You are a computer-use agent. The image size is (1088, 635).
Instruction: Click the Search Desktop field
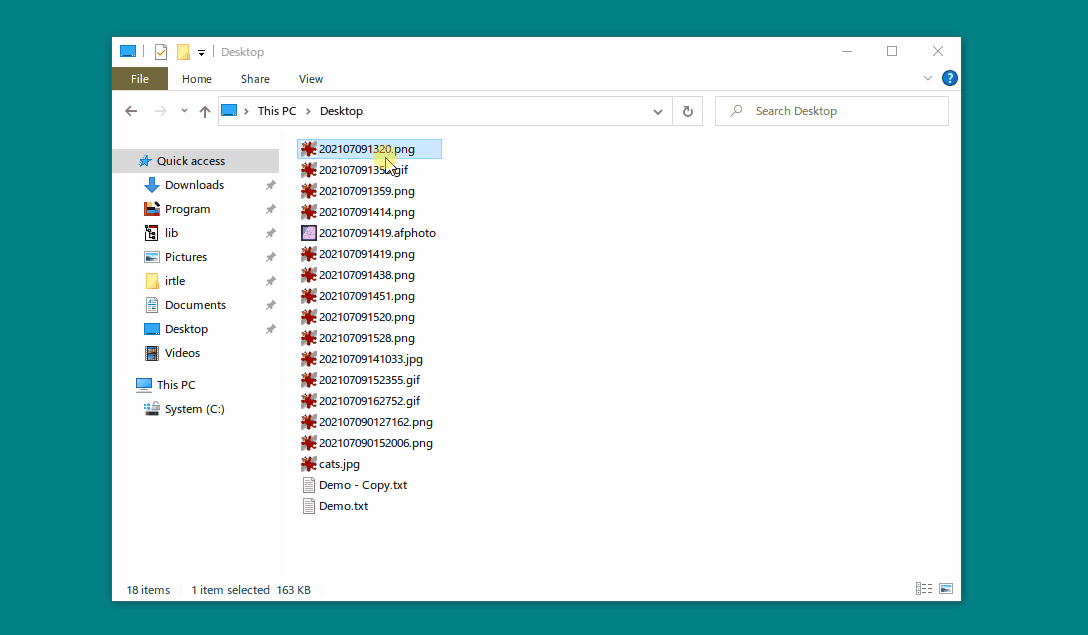(832, 111)
